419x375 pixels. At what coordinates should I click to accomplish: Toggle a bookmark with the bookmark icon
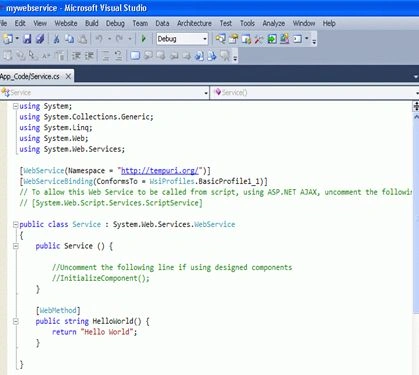(x=135, y=56)
